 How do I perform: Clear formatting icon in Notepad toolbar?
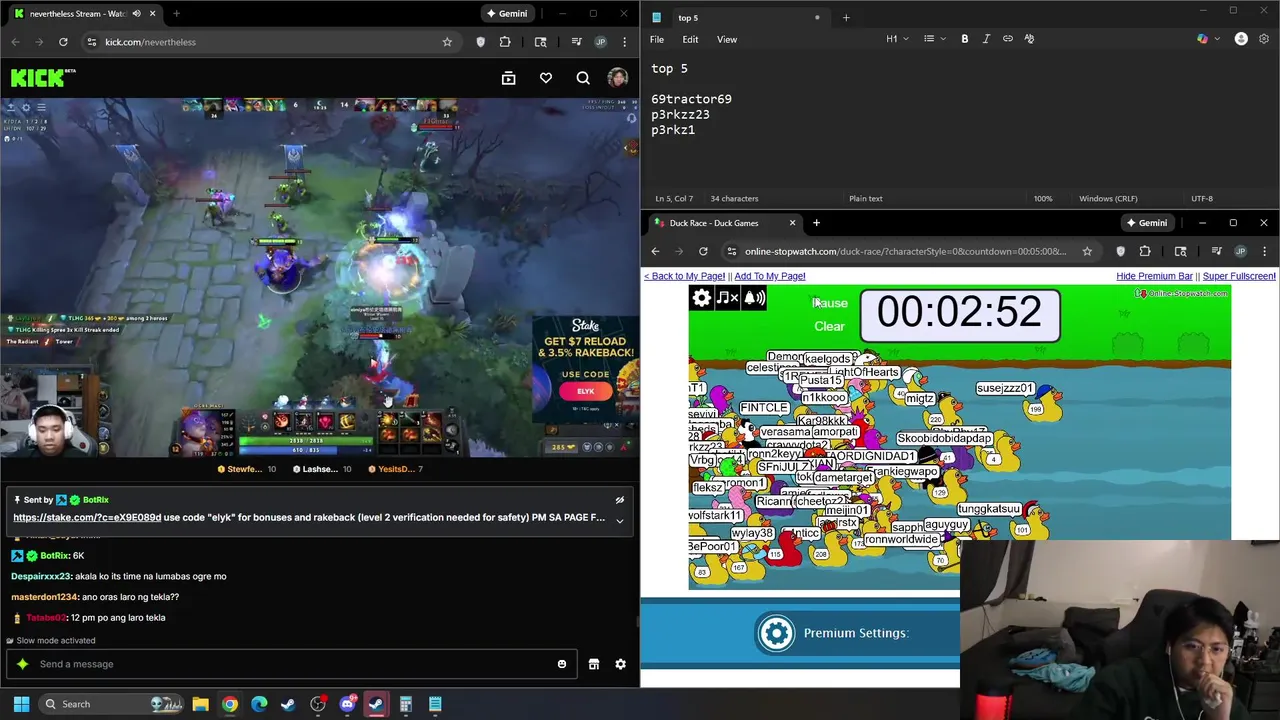coord(1029,39)
